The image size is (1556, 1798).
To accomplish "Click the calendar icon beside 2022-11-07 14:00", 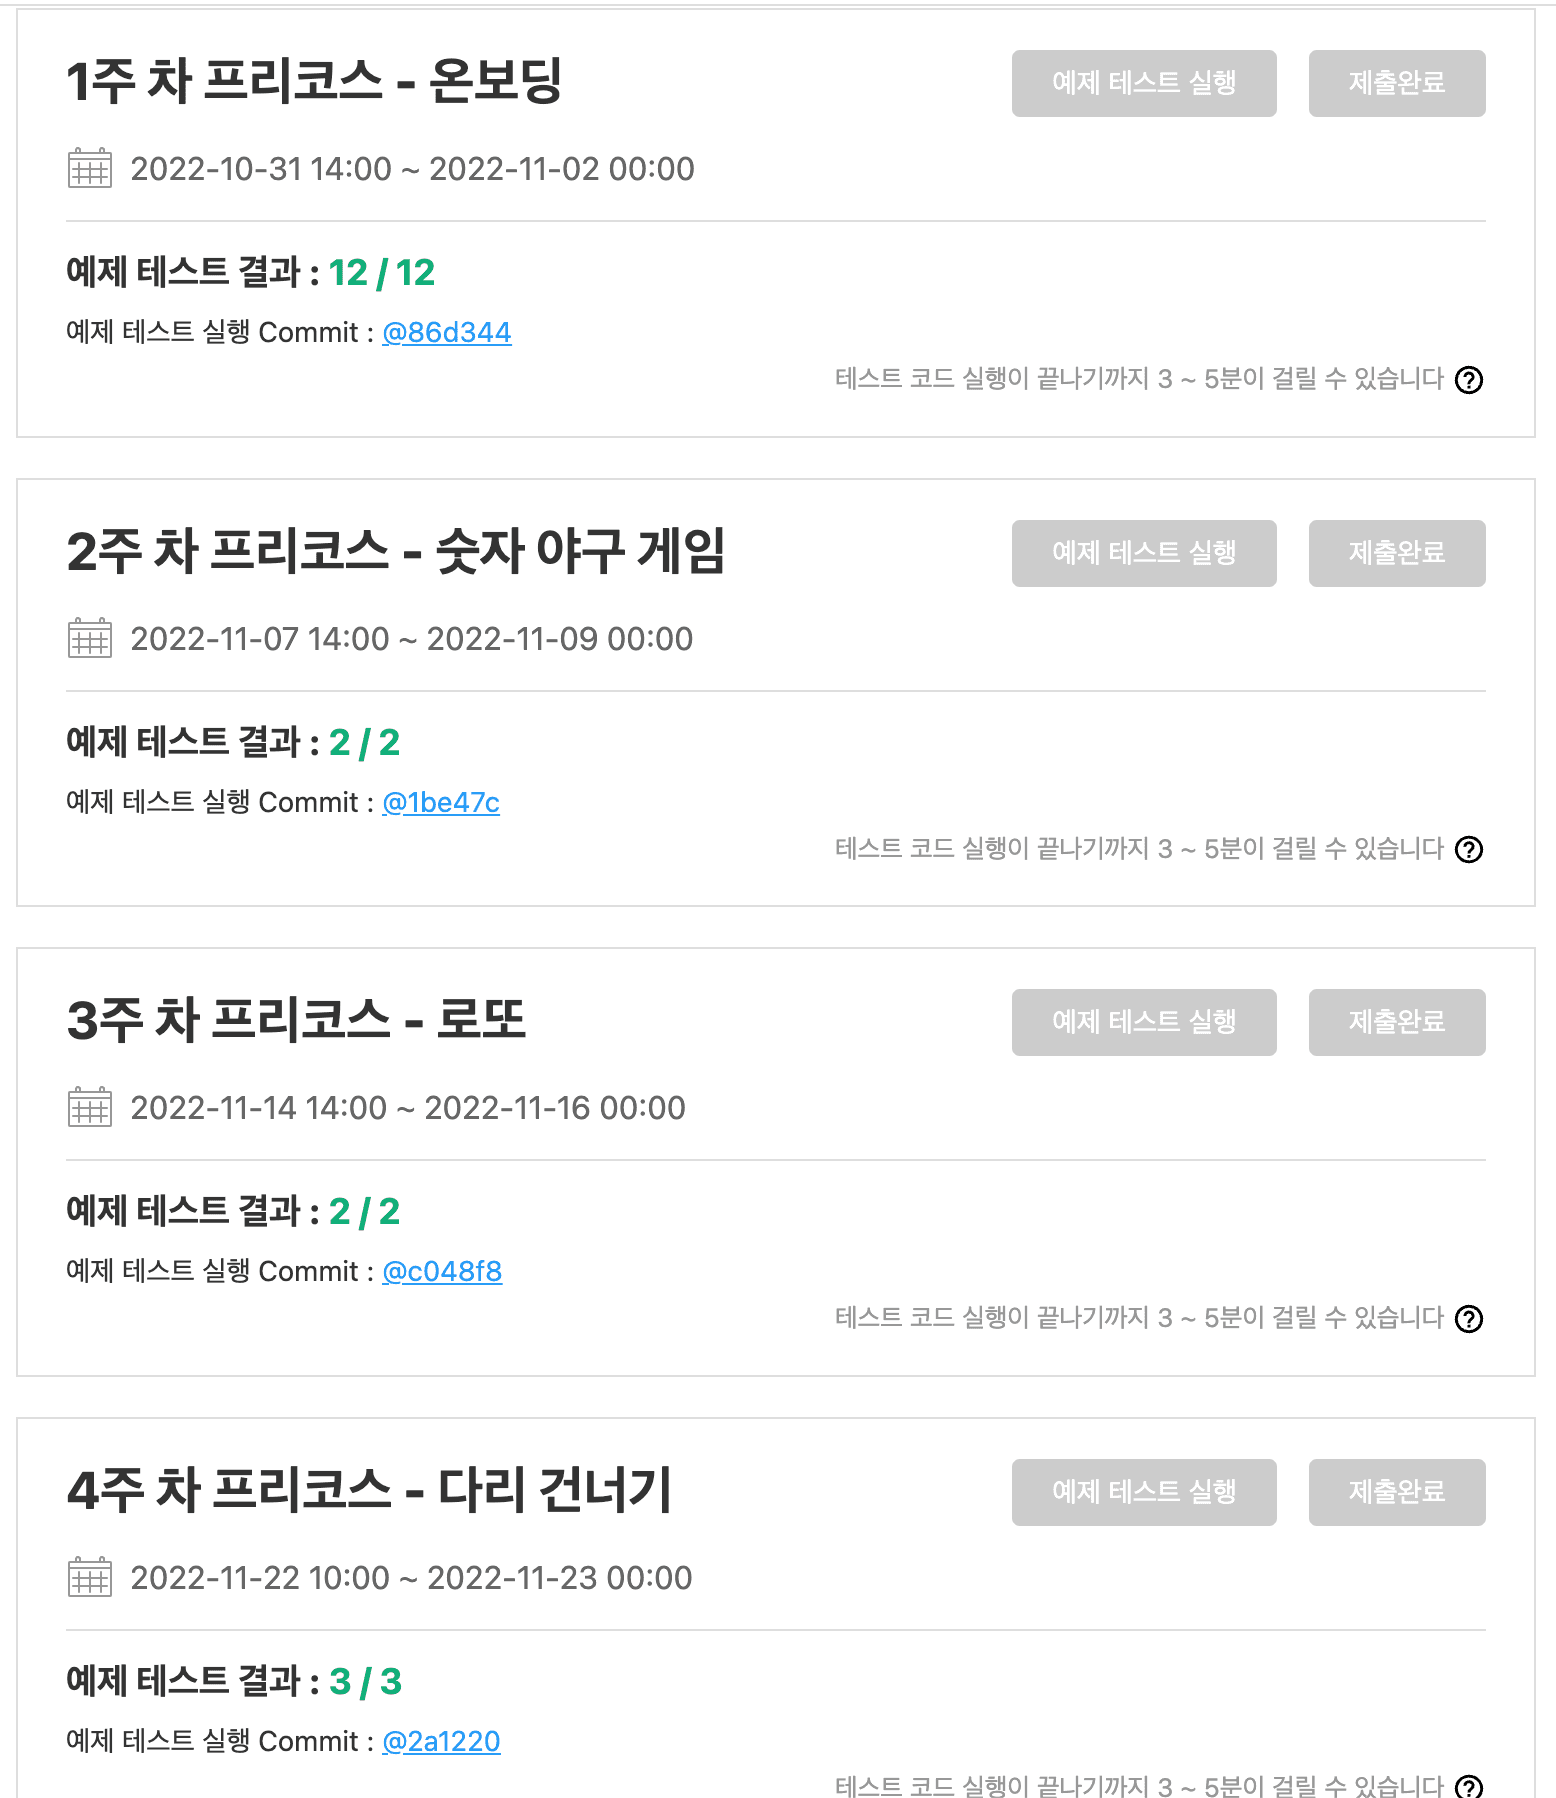I will coord(90,638).
